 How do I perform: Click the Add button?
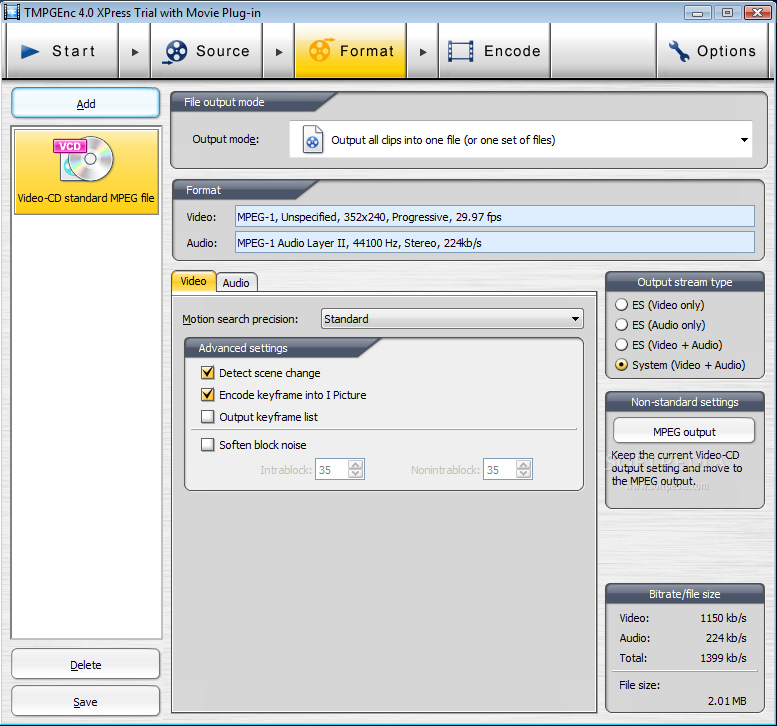[x=86, y=103]
